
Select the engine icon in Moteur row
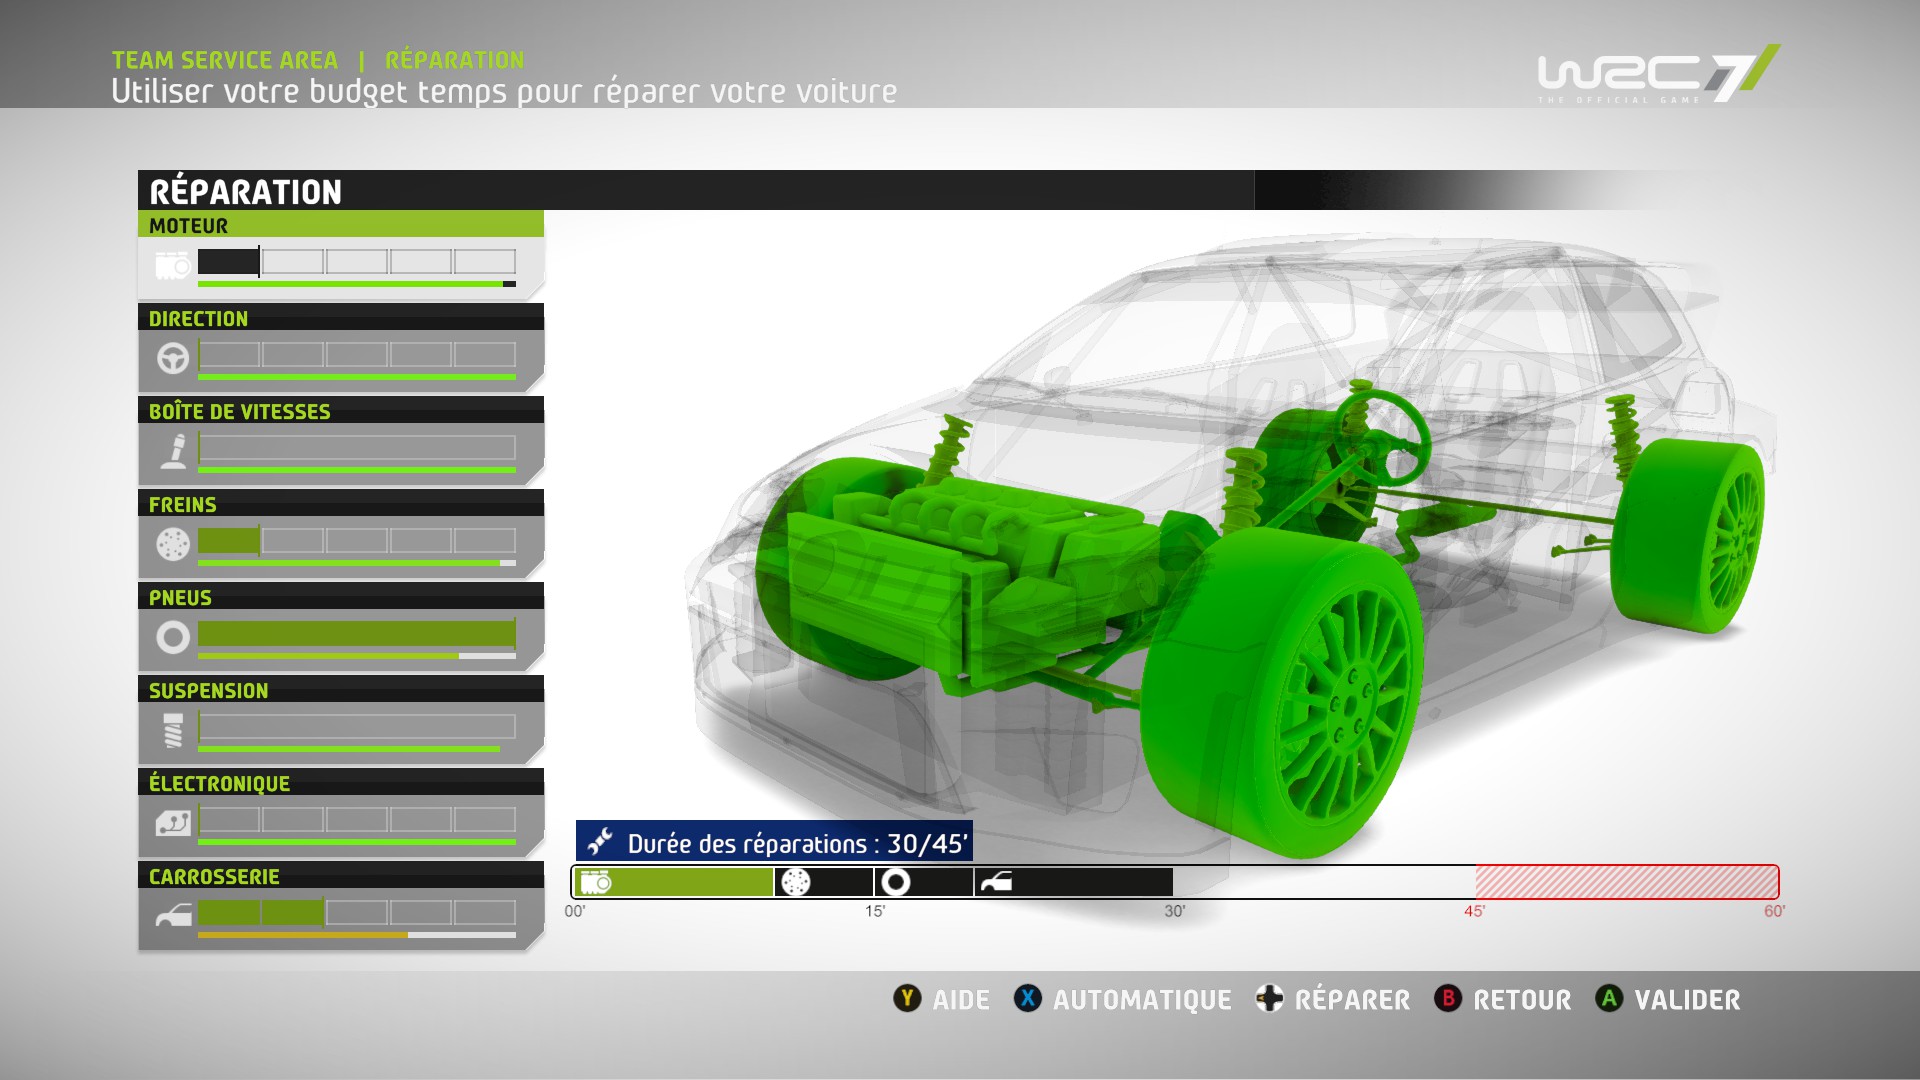point(173,265)
